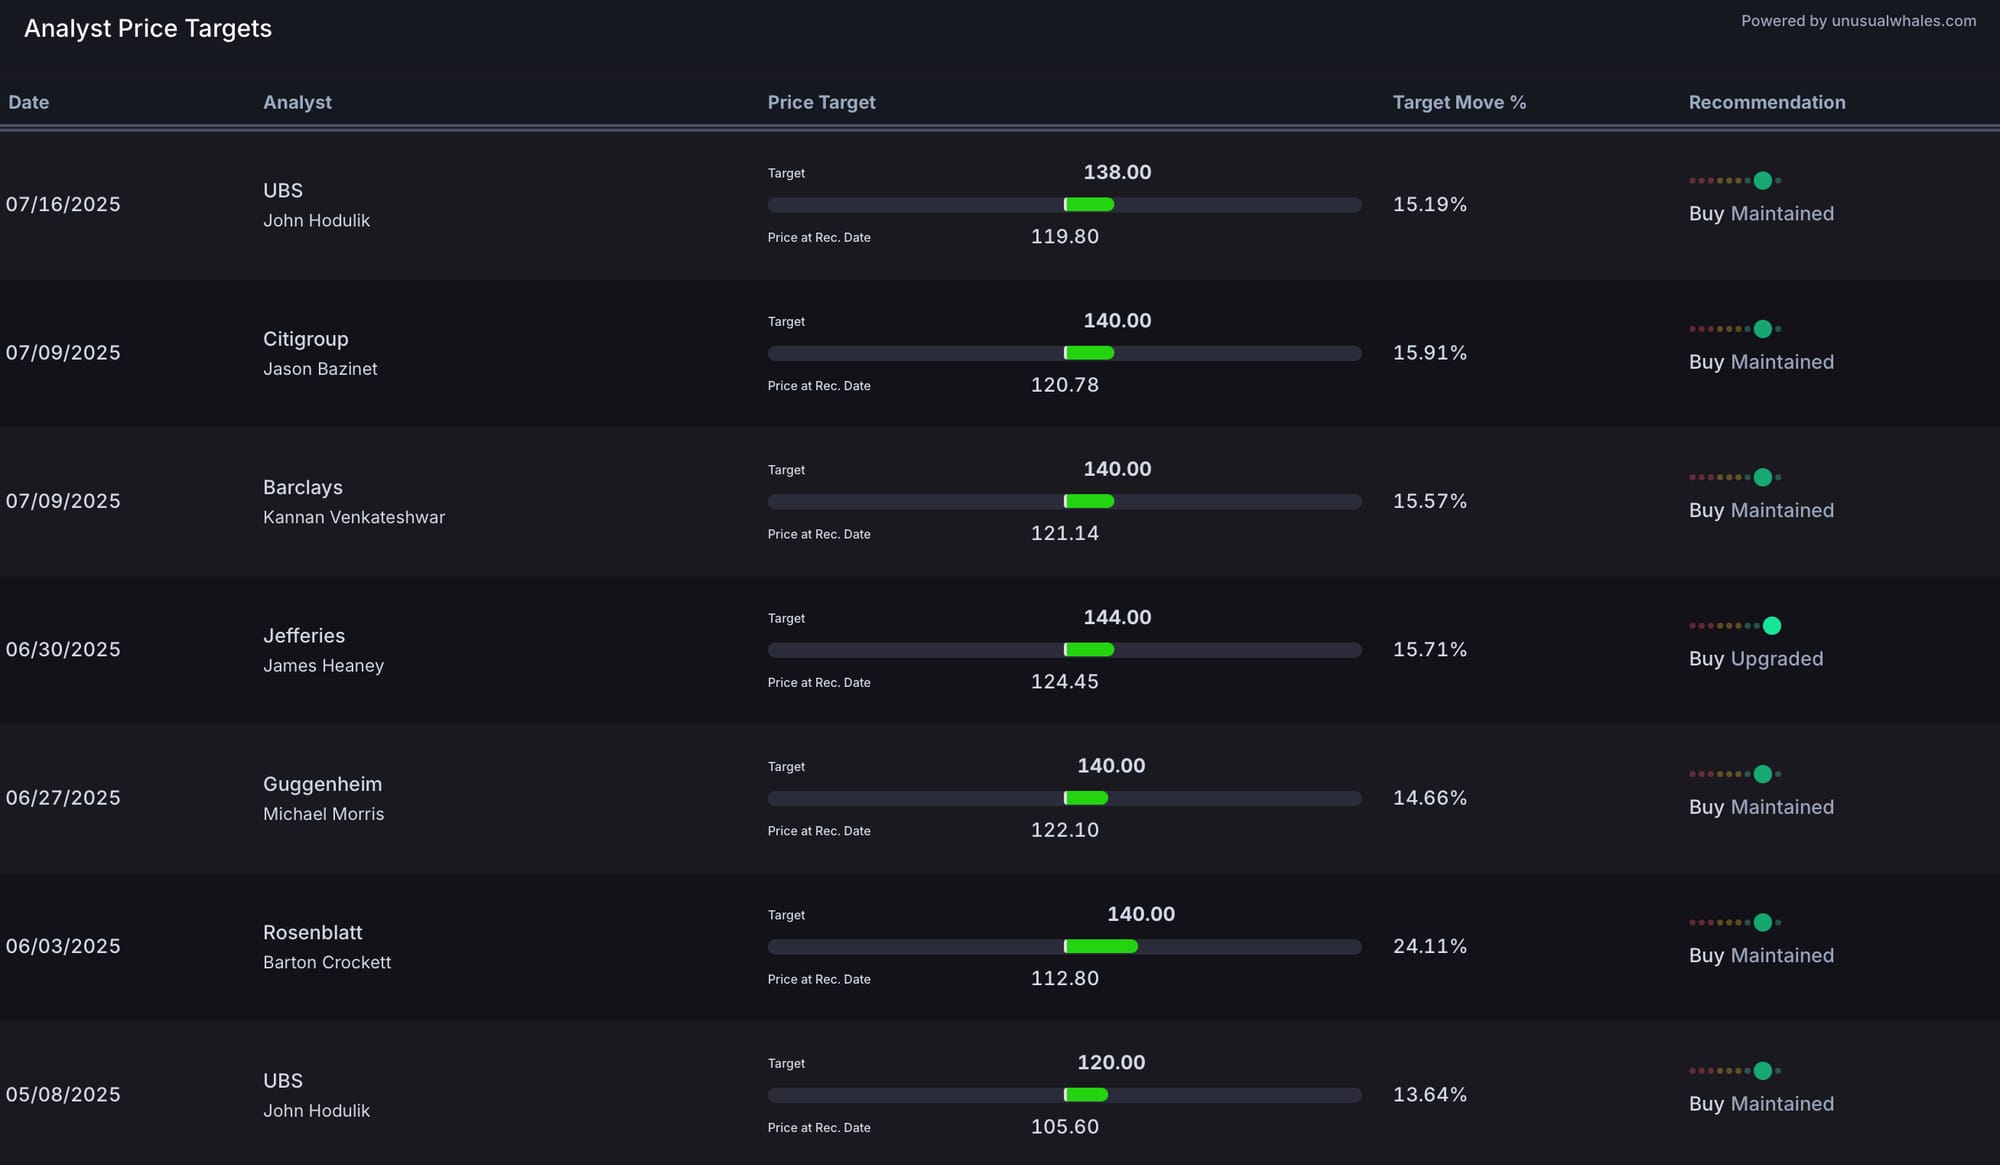Image resolution: width=2000 pixels, height=1165 pixels.
Task: Click the Buy Upgraded recommendation label
Action: click(x=1756, y=659)
